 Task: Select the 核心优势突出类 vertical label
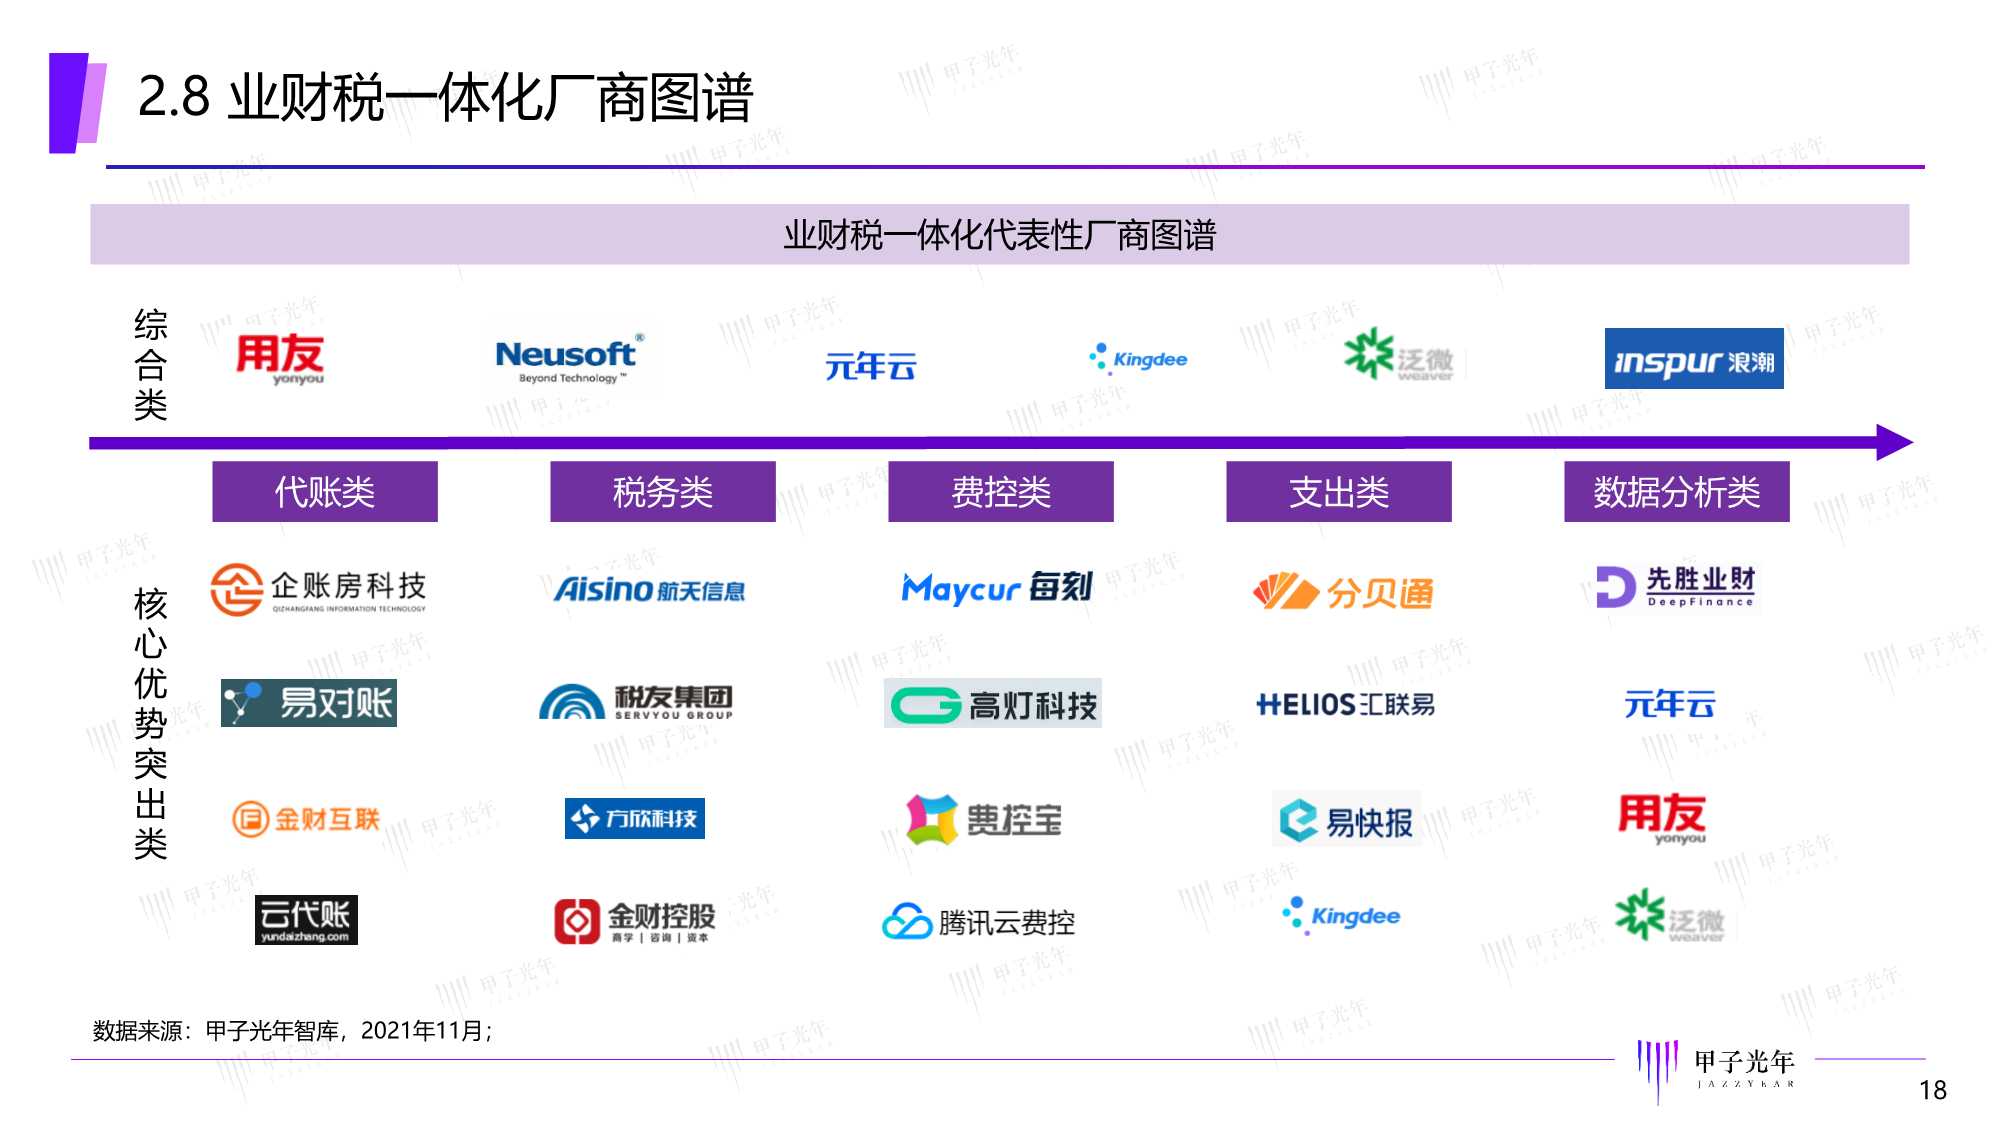pyautogui.click(x=151, y=723)
